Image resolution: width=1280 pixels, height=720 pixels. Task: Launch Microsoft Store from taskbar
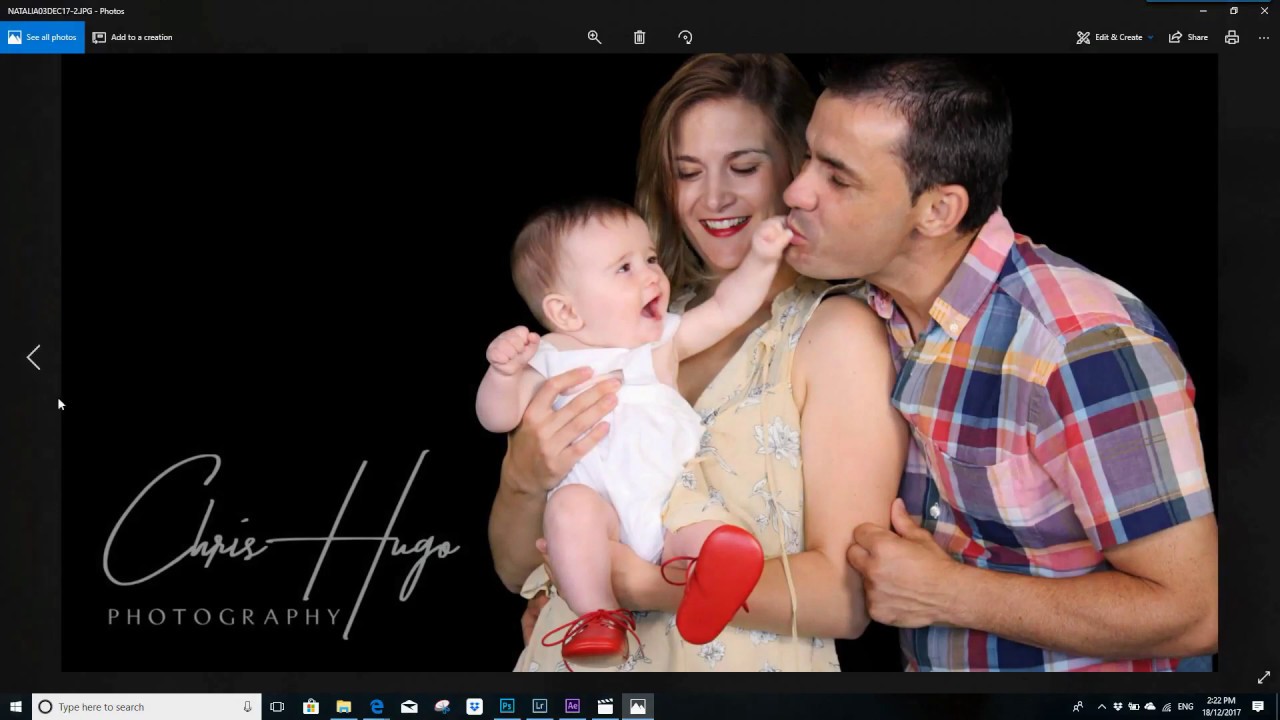[310, 707]
